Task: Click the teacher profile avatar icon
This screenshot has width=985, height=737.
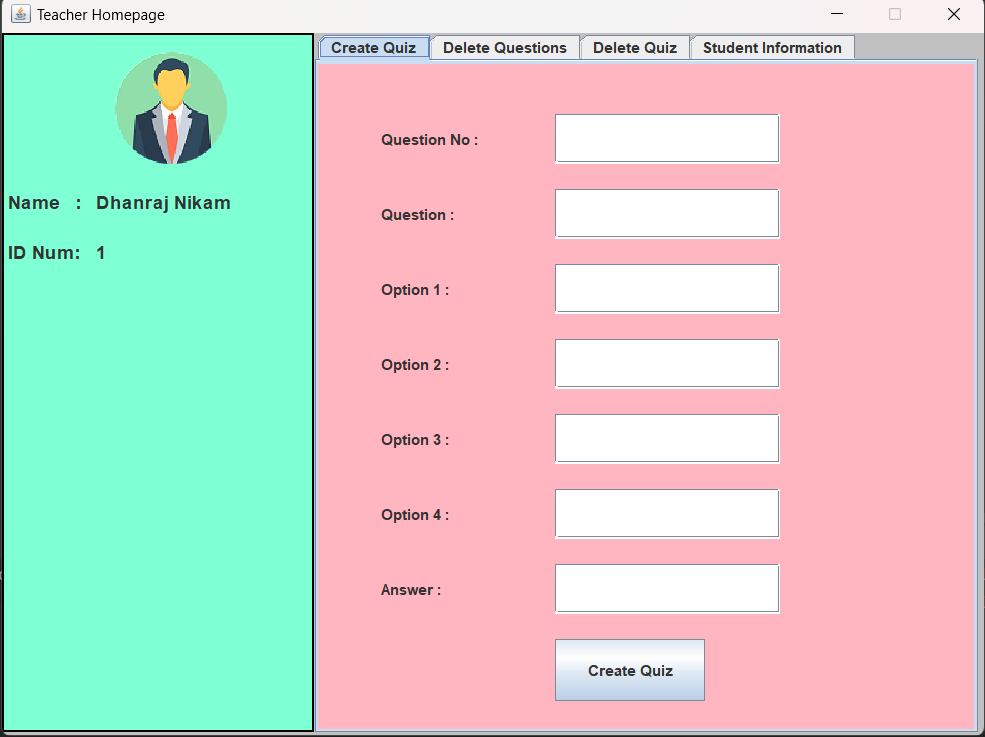Action: [172, 107]
